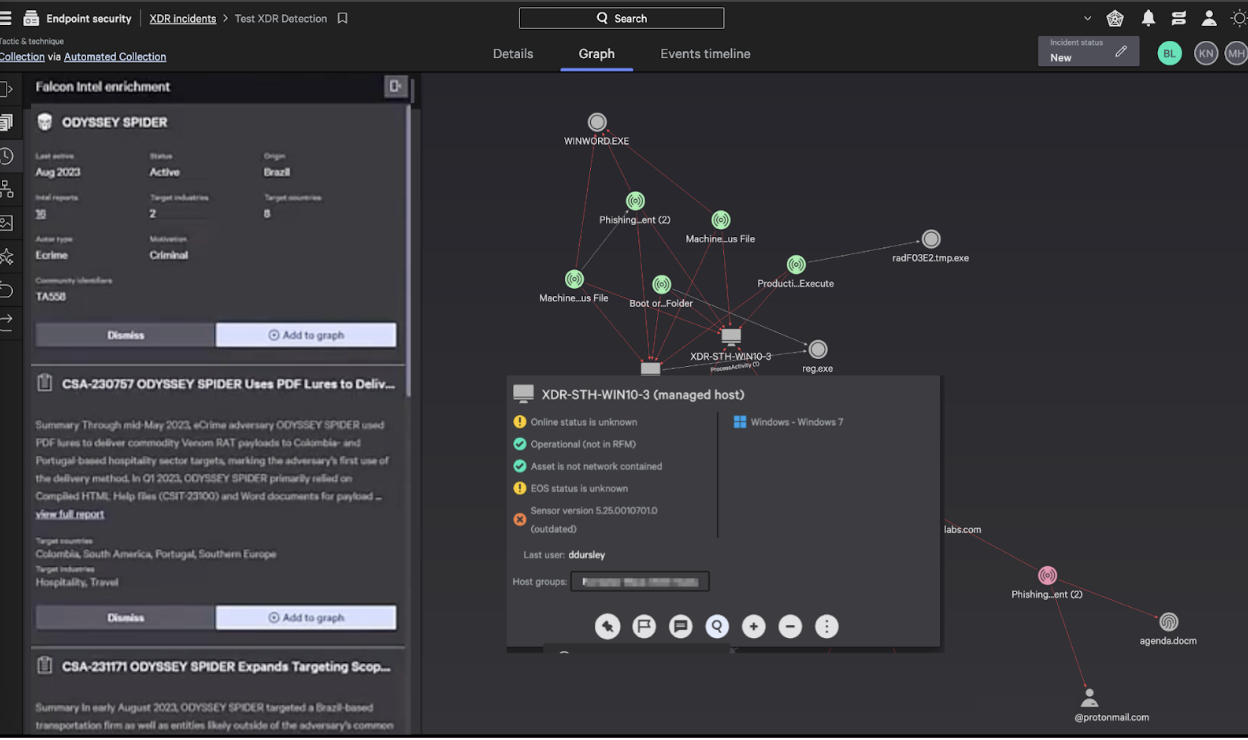The image size is (1248, 740).
Task: Click the MH user avatar
Action: click(1236, 53)
